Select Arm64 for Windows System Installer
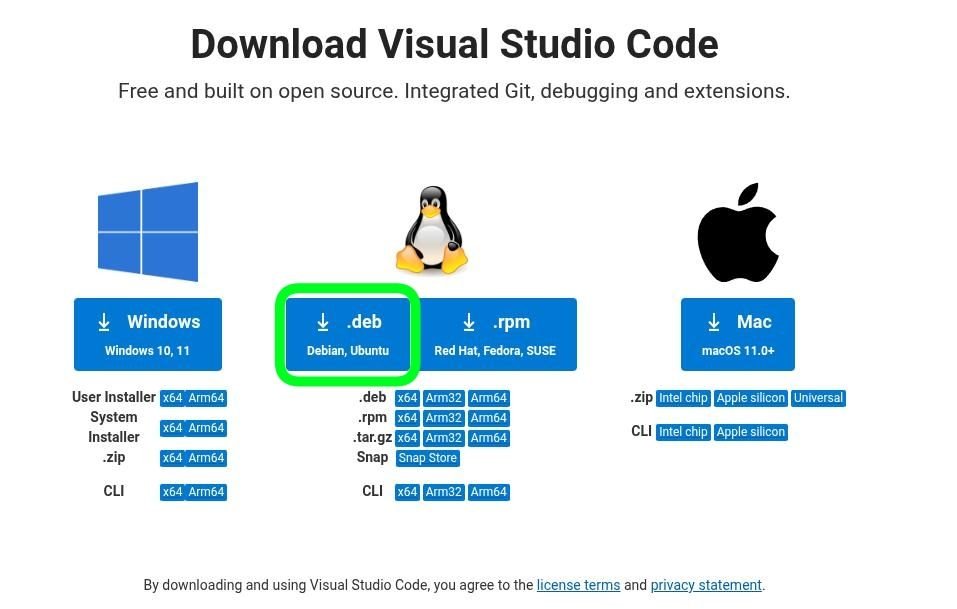The image size is (957, 609). tap(206, 428)
